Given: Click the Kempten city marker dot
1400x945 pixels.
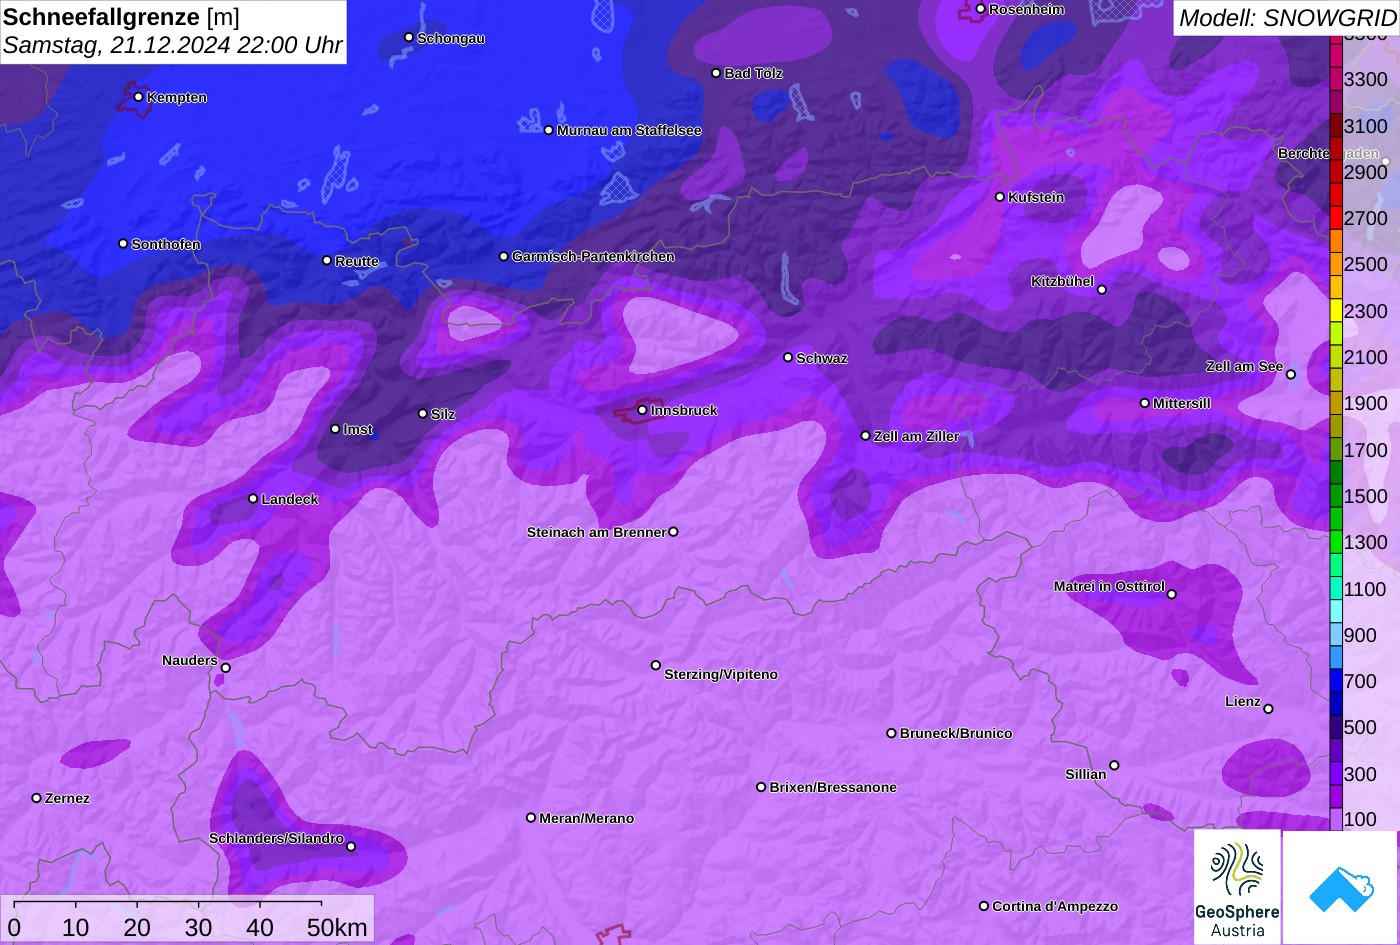Looking at the screenshot, I should tap(138, 97).
